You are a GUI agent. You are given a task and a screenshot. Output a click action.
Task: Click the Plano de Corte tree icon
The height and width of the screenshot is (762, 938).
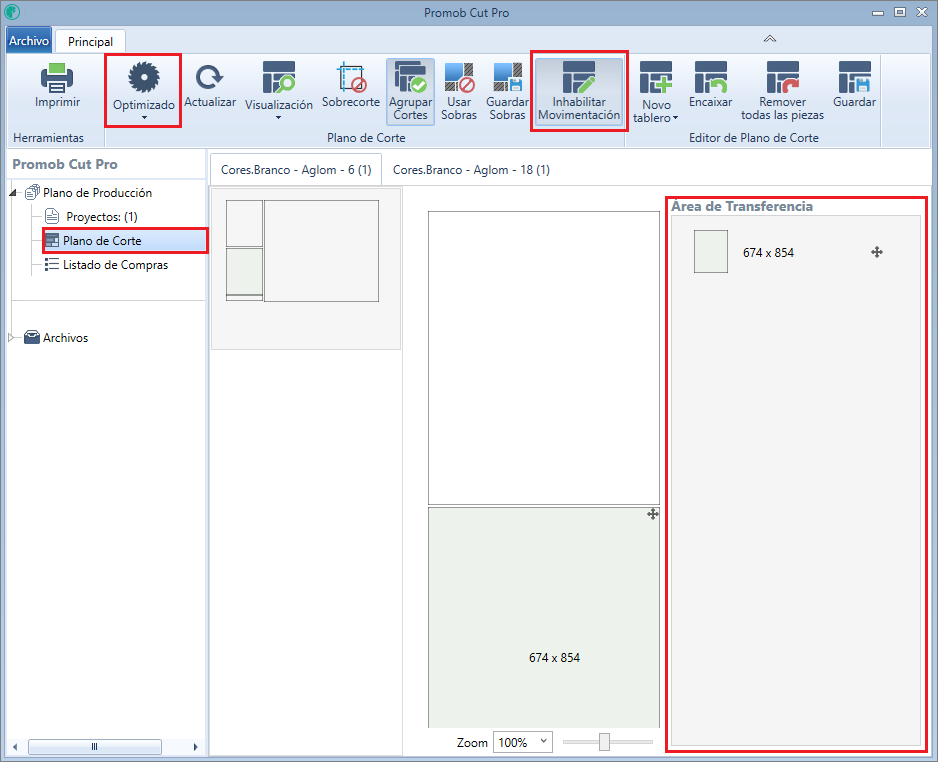[52, 240]
